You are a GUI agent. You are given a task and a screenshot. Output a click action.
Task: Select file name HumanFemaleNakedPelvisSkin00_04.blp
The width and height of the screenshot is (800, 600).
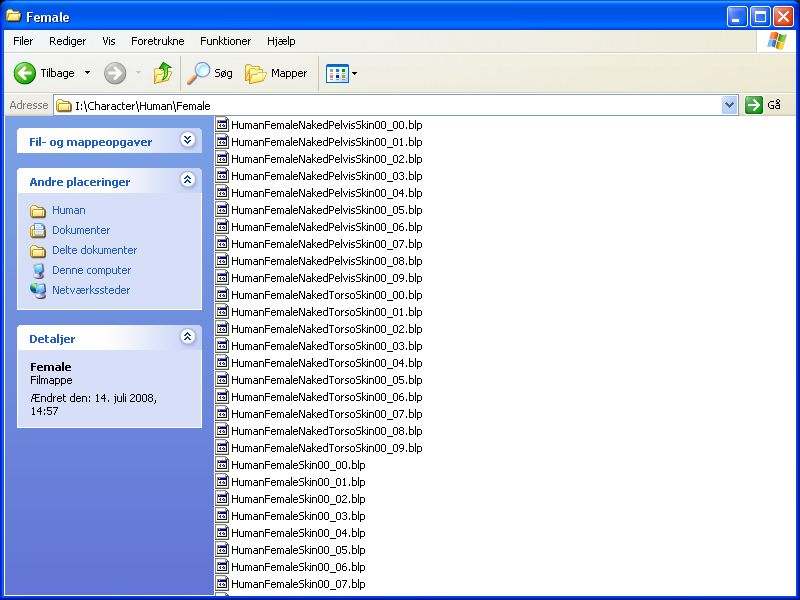(327, 193)
